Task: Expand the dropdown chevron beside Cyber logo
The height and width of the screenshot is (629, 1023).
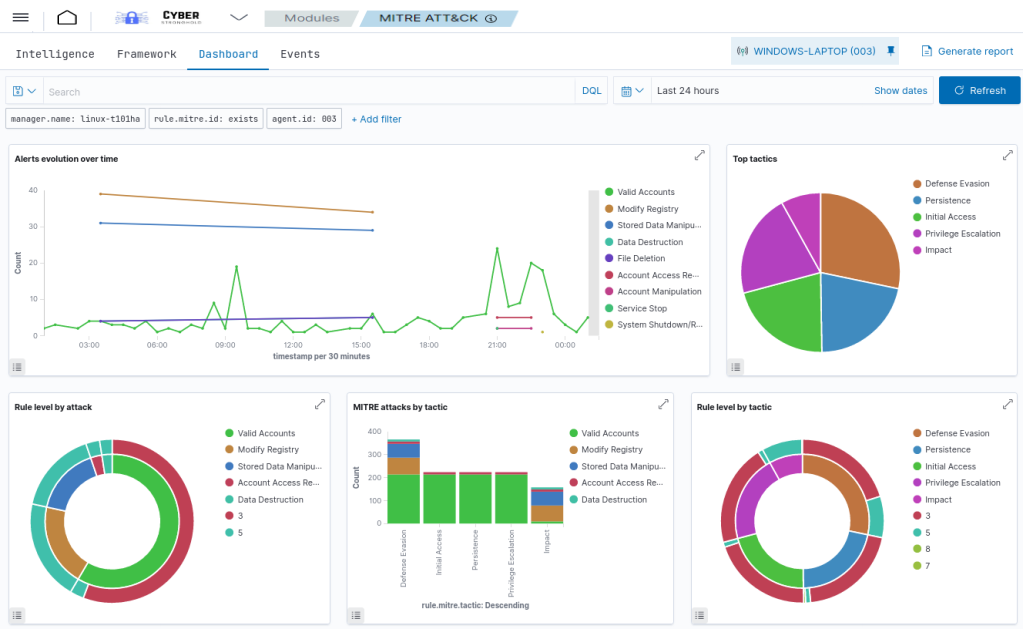Action: pyautogui.click(x=238, y=18)
